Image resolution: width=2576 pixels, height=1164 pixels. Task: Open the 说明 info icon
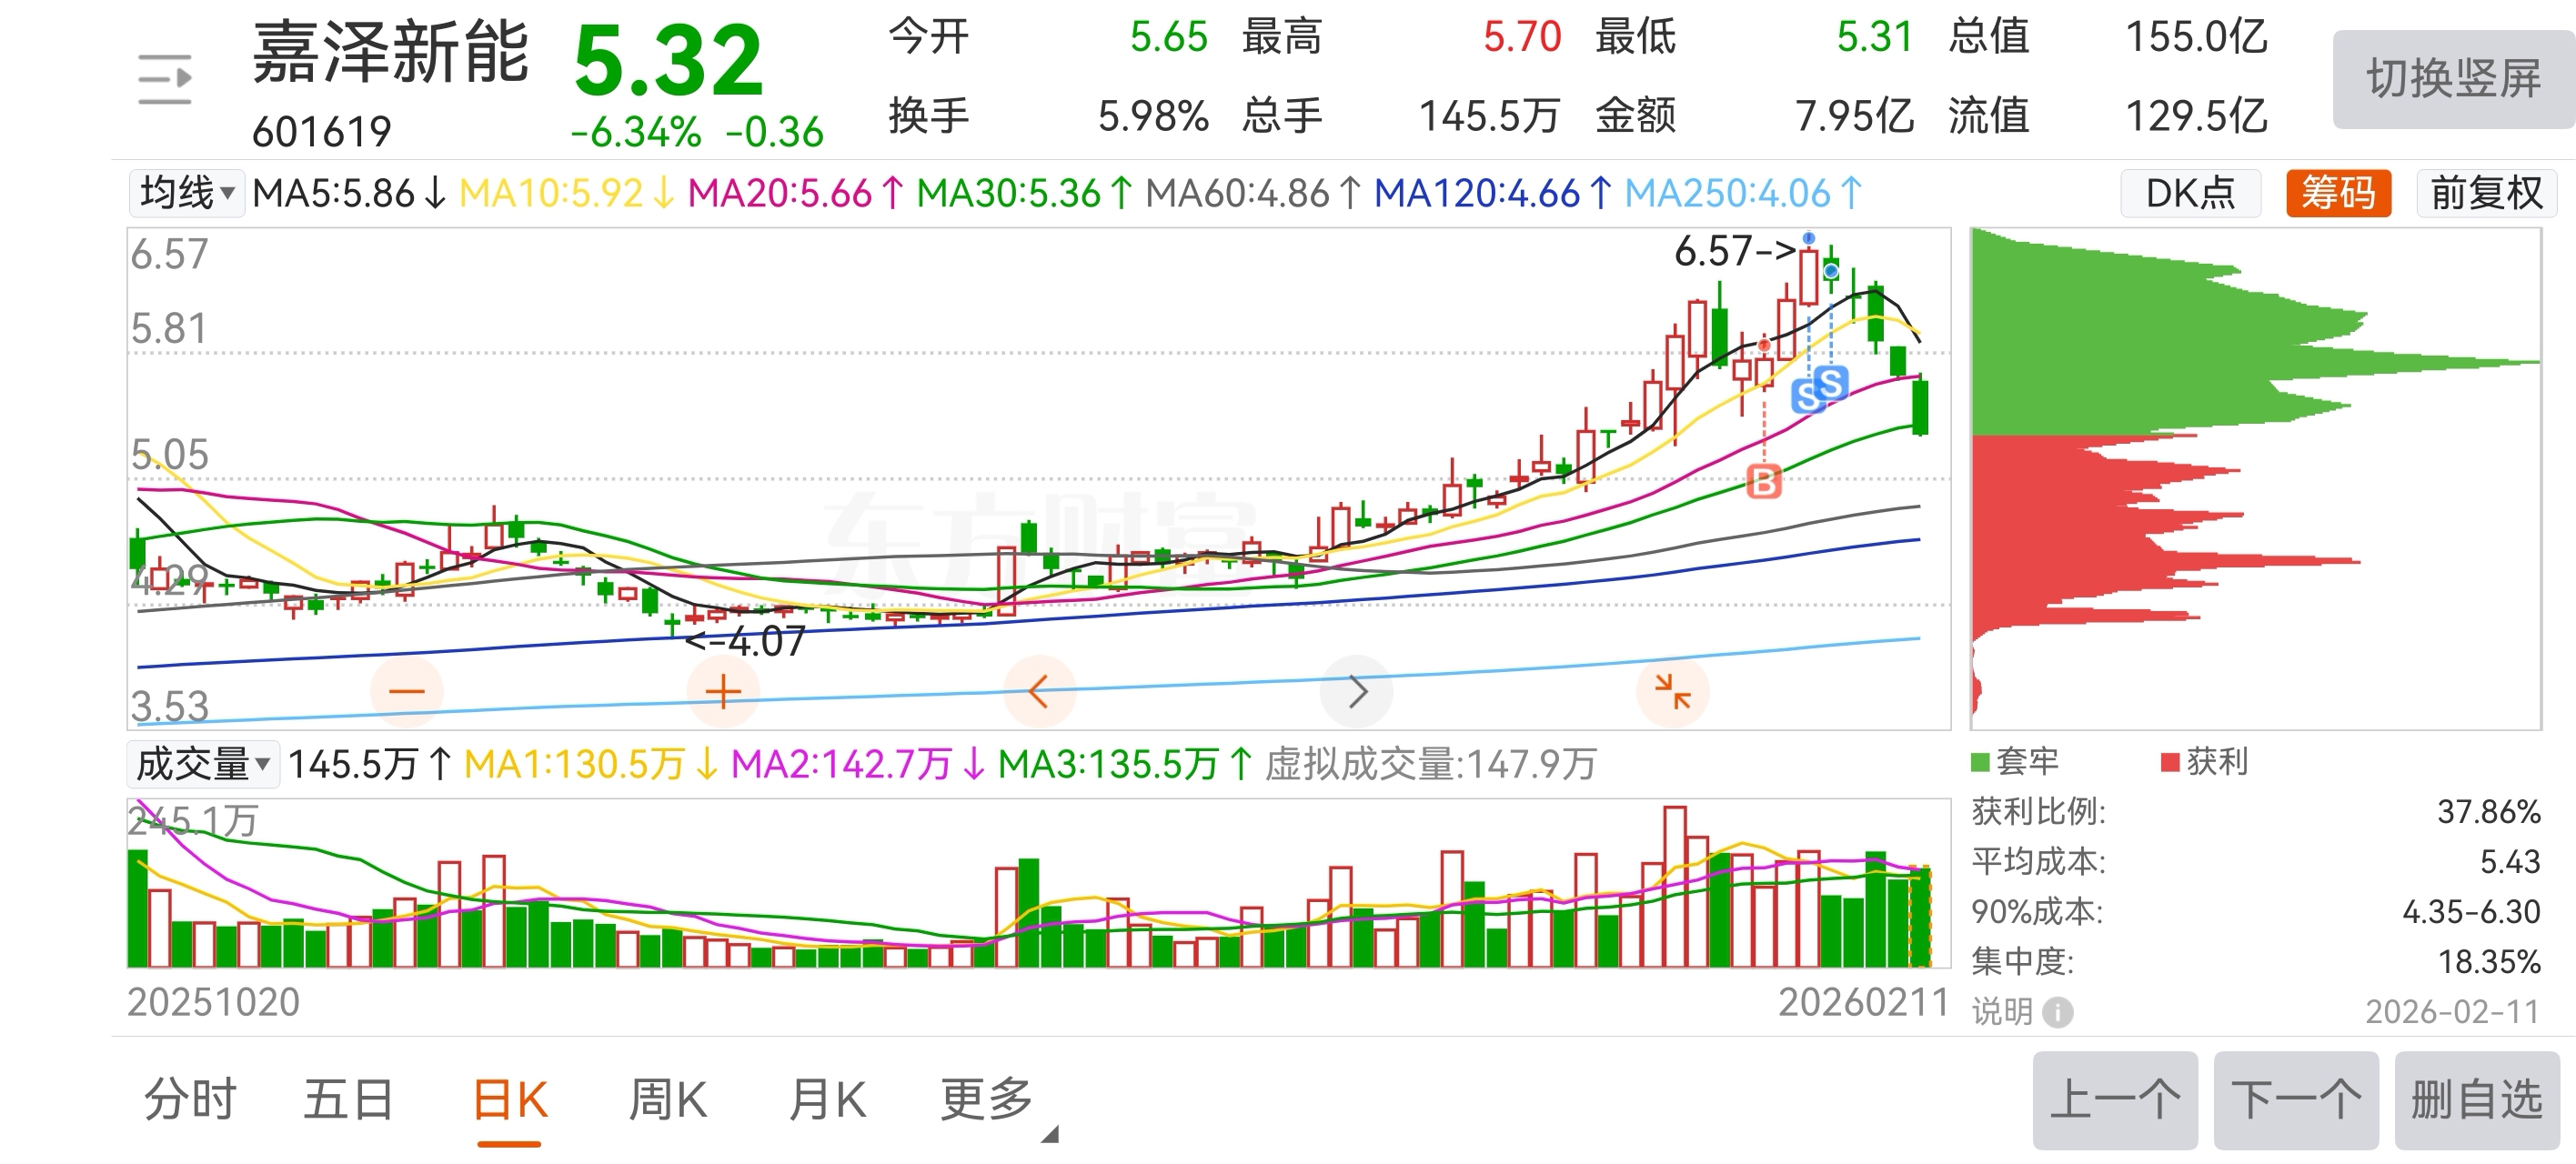tap(2057, 1012)
